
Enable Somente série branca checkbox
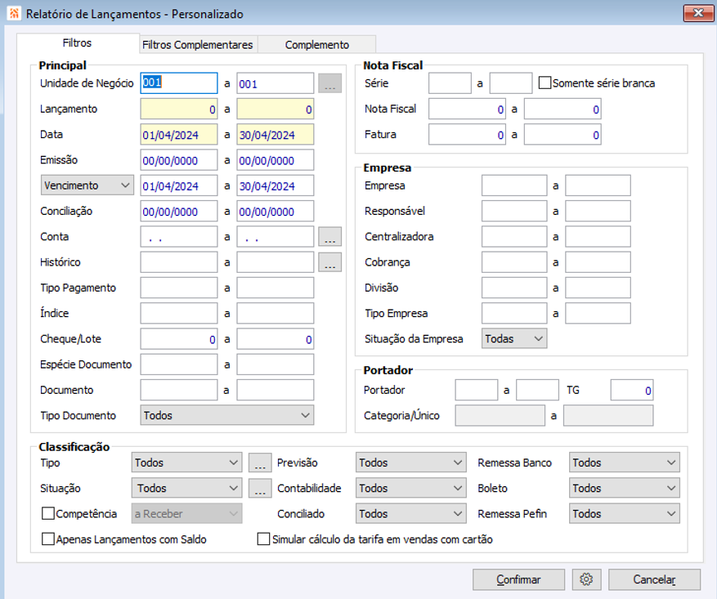544,83
